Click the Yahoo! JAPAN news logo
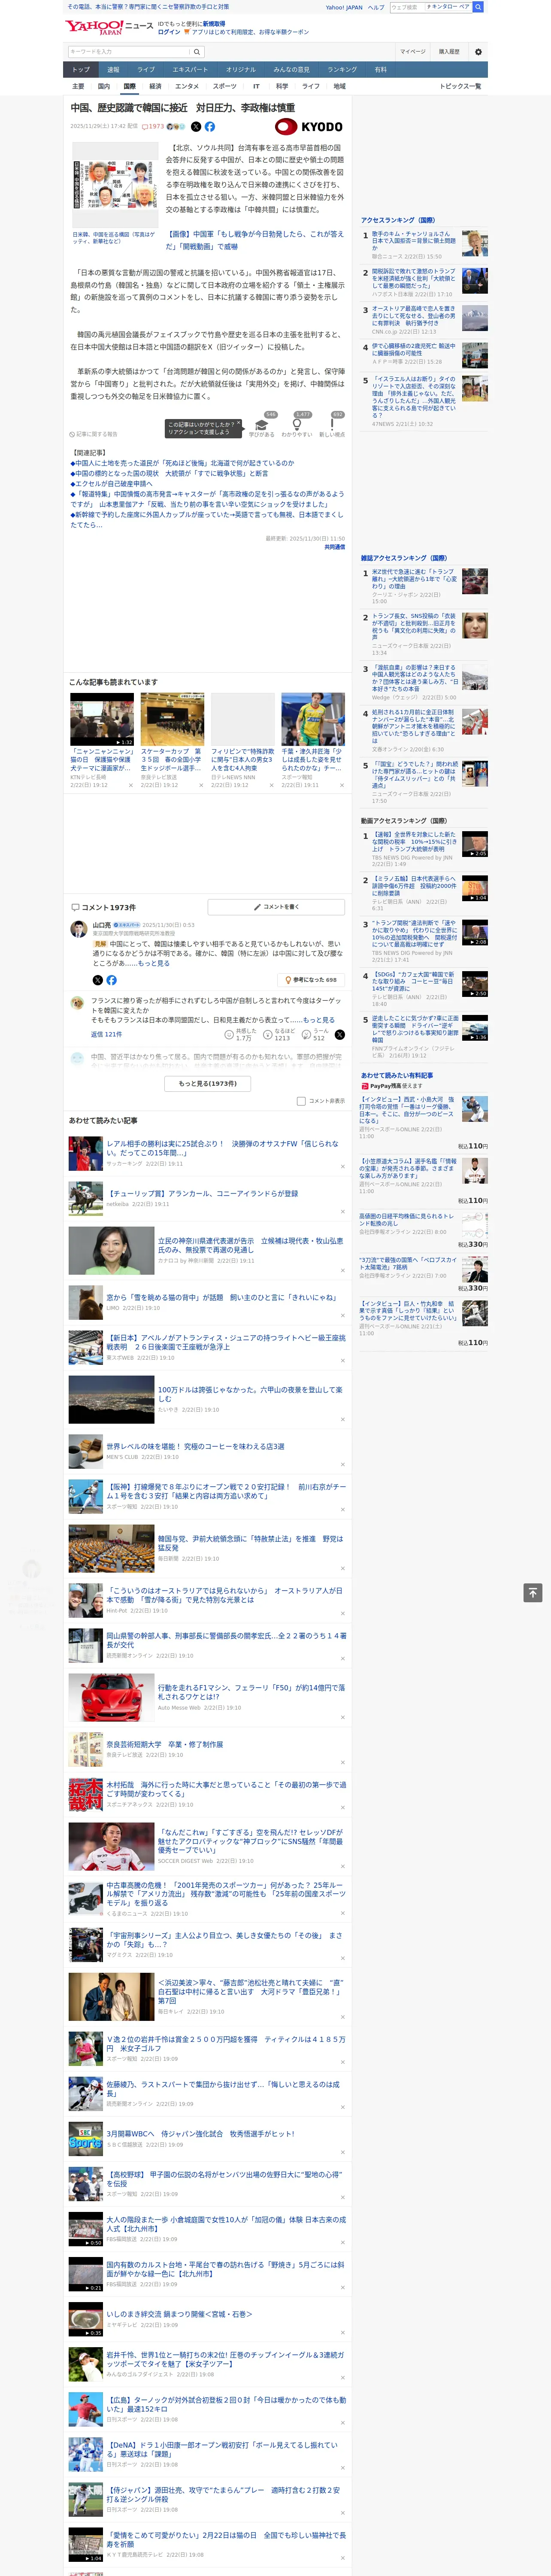 pyautogui.click(x=109, y=27)
